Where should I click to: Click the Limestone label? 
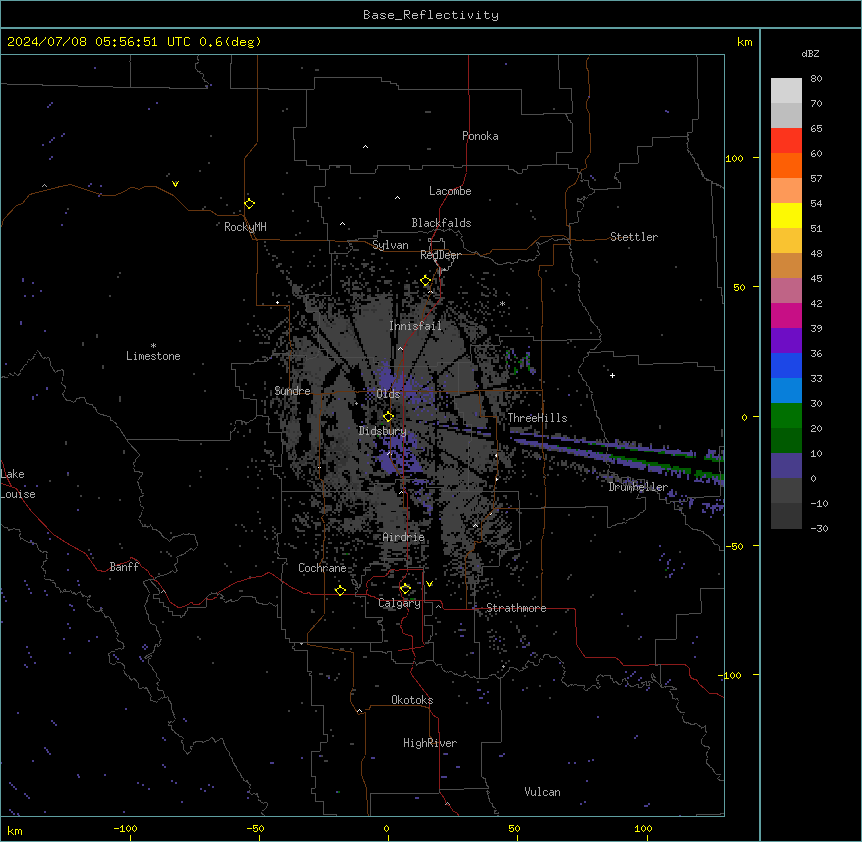click(153, 356)
